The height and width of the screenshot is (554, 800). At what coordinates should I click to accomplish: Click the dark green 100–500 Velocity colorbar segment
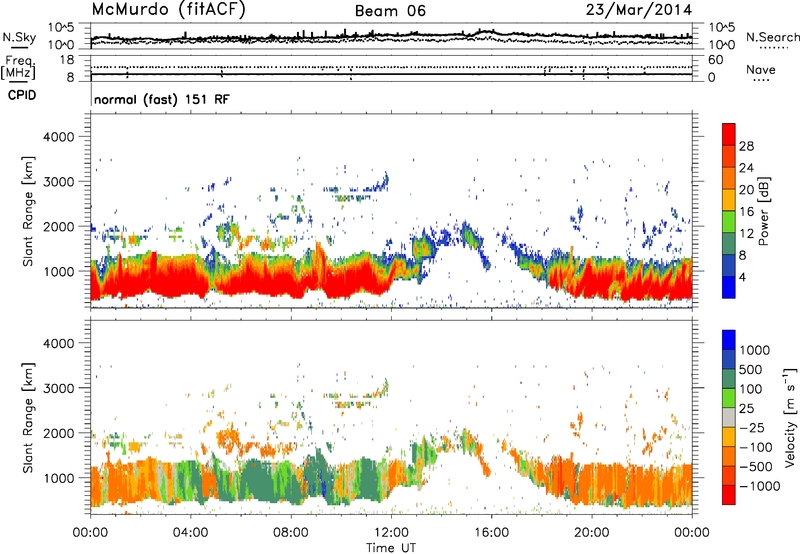729,379
